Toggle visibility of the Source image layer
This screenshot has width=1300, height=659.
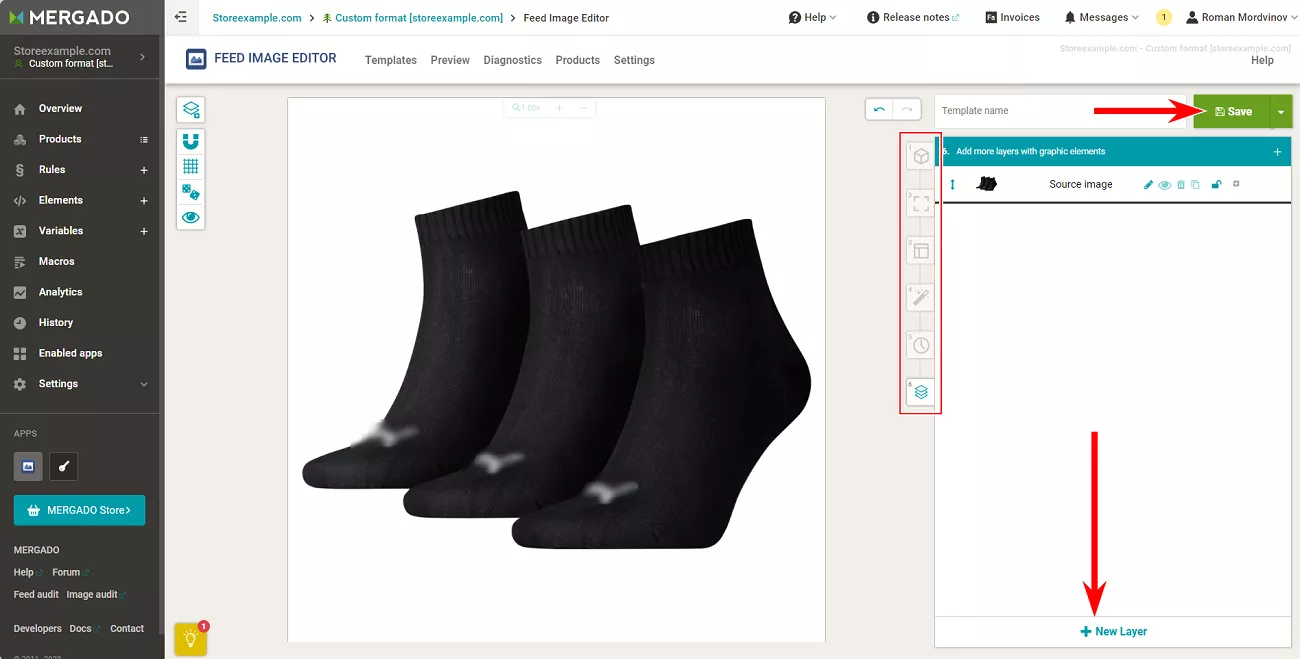pos(1165,185)
